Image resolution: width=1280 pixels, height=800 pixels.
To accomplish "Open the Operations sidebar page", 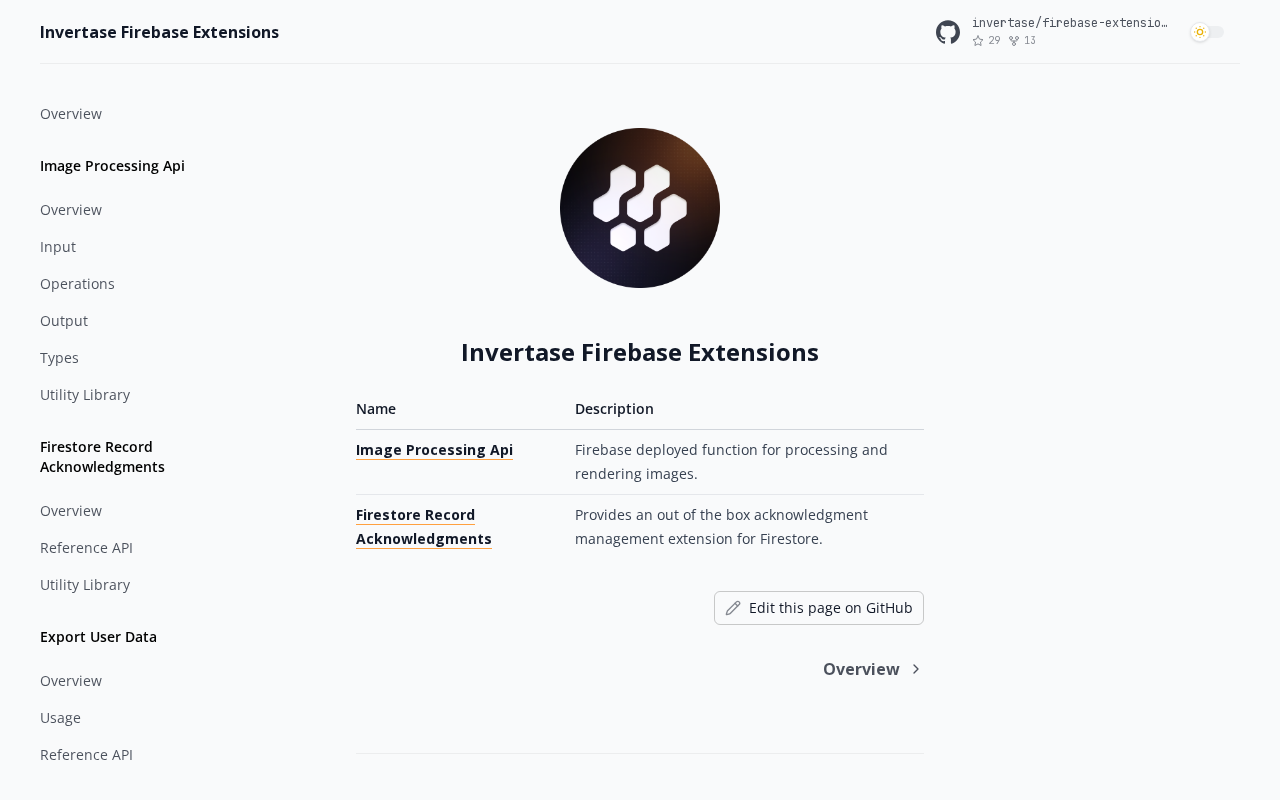I will point(77,284).
